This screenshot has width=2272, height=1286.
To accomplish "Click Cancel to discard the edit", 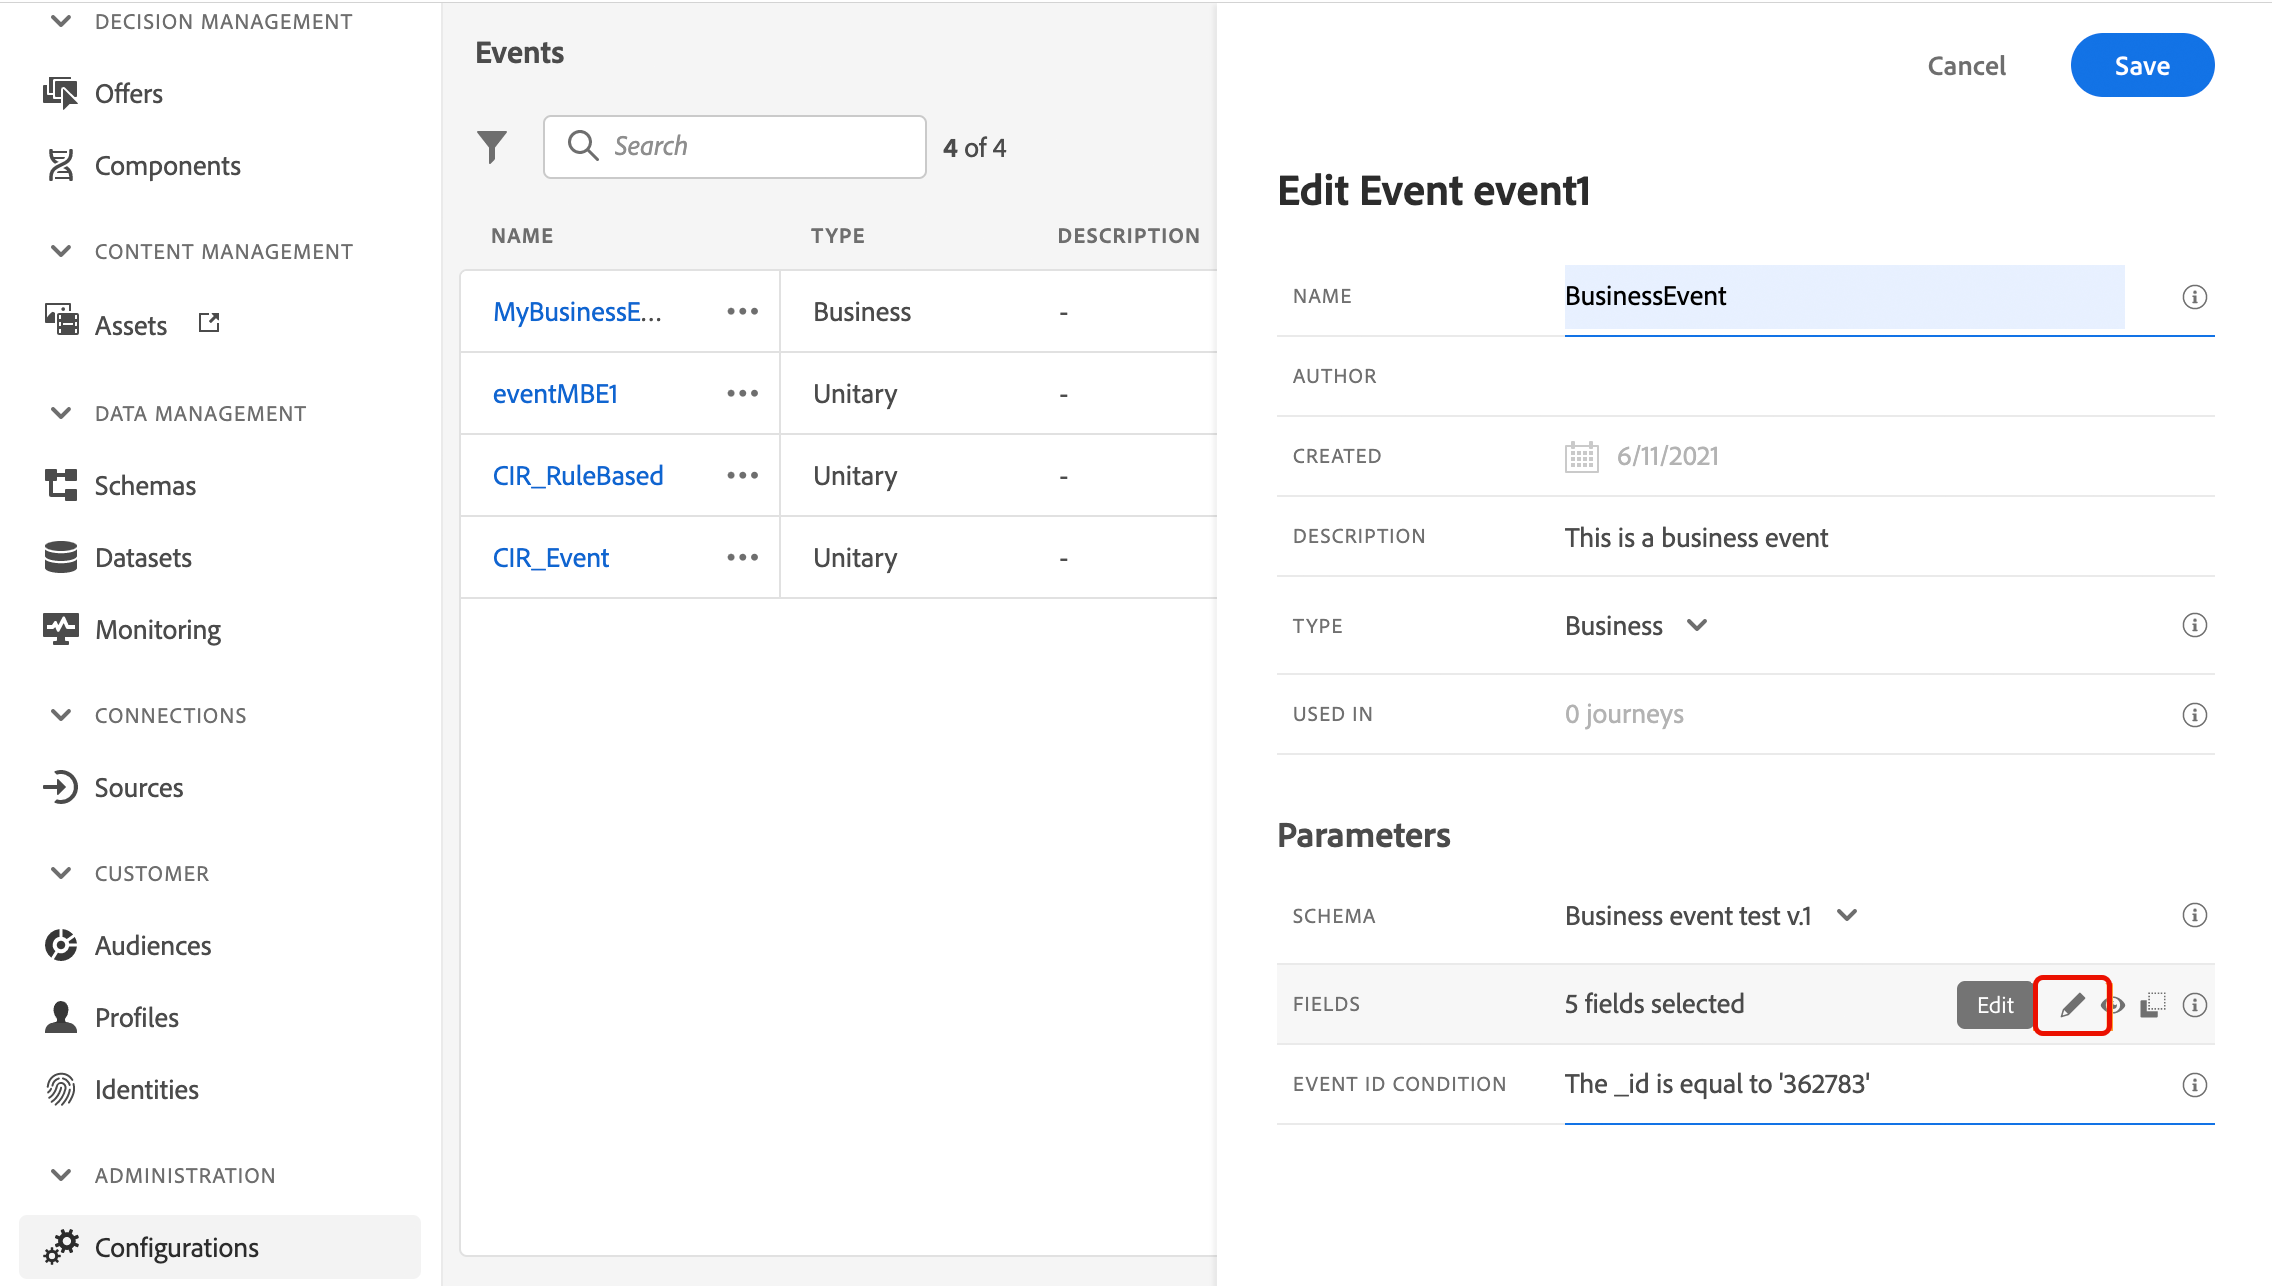I will click(x=1966, y=66).
